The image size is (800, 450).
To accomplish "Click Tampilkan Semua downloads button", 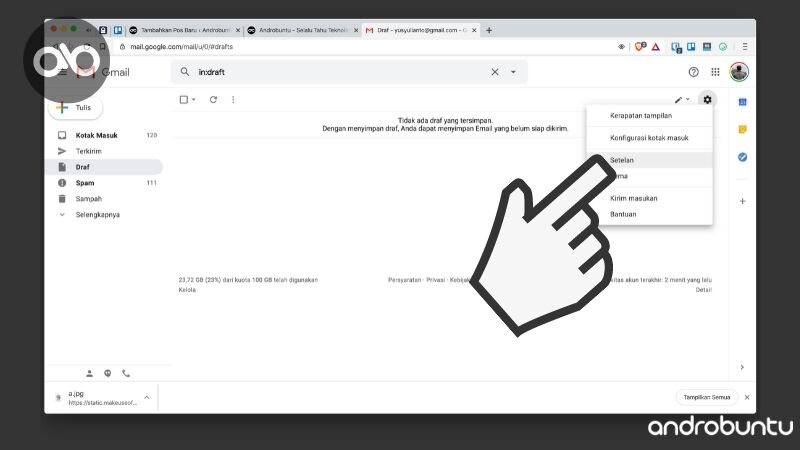I will coord(707,397).
